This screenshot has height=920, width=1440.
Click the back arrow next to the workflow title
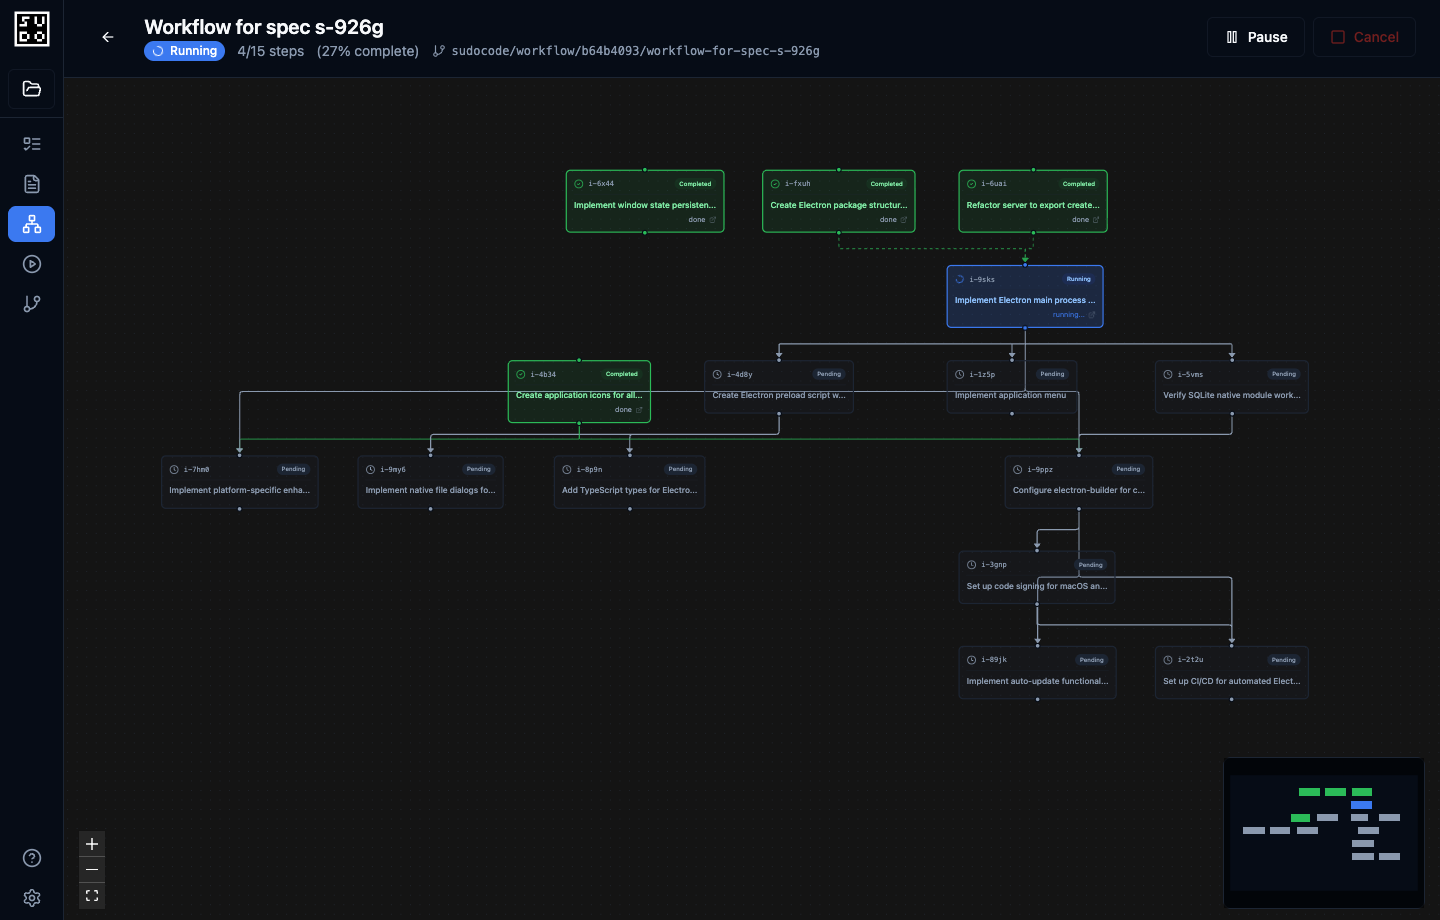[x=108, y=37]
